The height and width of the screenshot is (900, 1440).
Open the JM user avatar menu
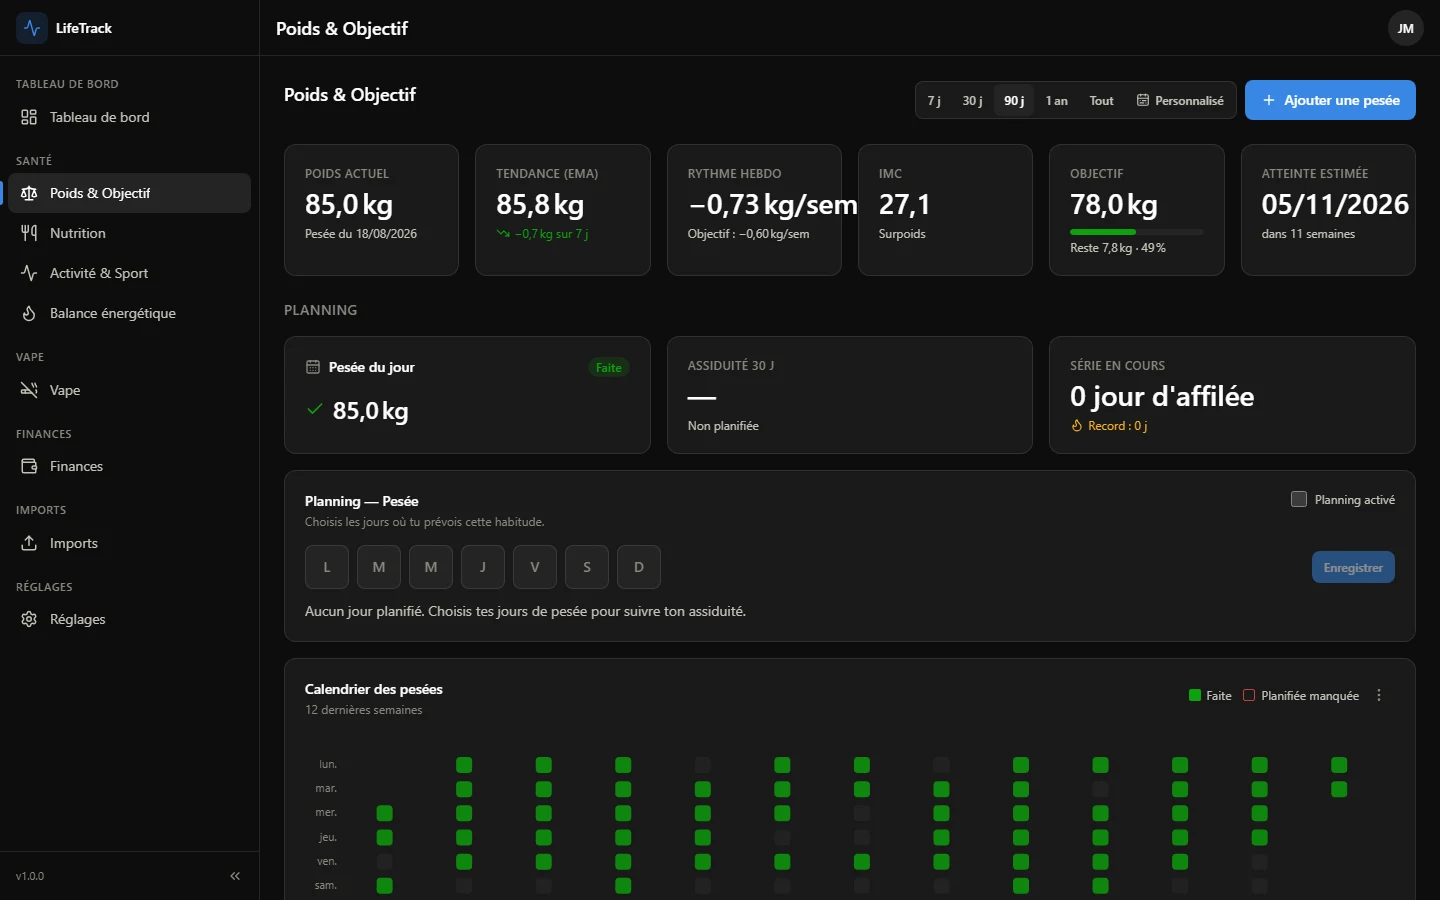point(1405,28)
